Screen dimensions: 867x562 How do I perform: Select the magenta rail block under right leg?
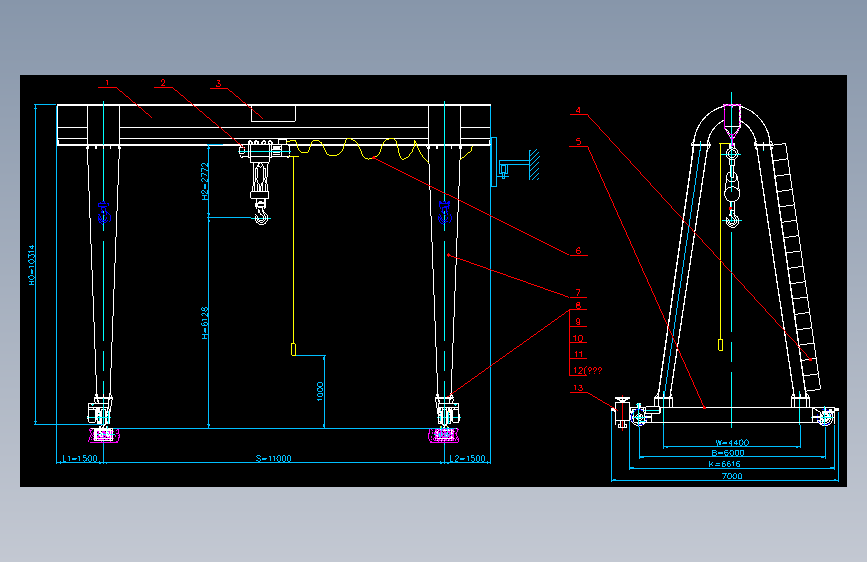(x=444, y=435)
